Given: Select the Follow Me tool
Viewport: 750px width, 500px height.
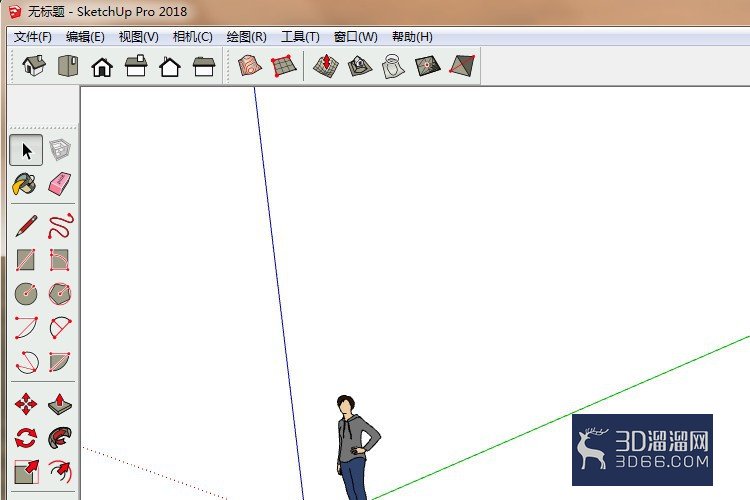Looking at the screenshot, I should tap(60, 438).
